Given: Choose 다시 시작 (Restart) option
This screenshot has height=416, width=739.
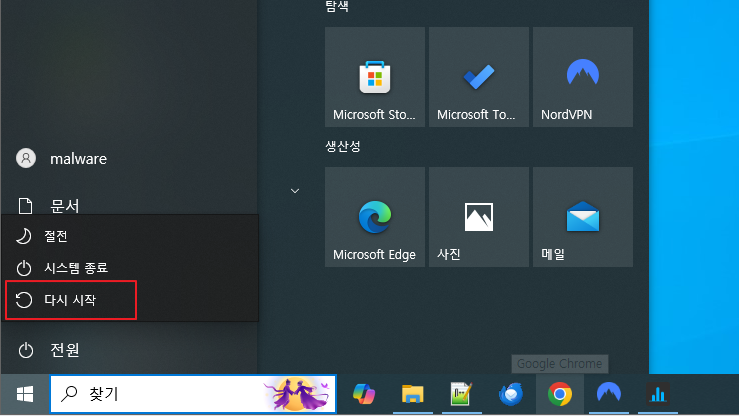Looking at the screenshot, I should tap(130, 300).
